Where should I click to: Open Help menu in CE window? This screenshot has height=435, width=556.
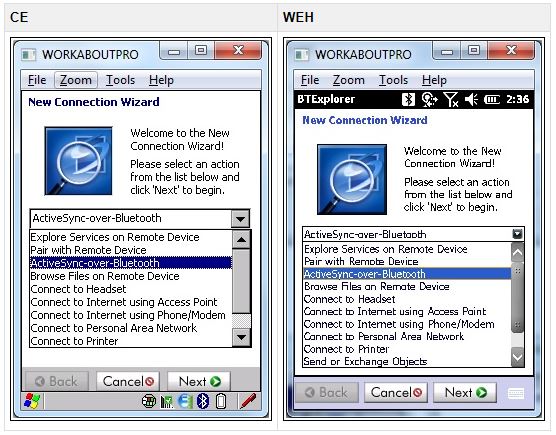(161, 80)
